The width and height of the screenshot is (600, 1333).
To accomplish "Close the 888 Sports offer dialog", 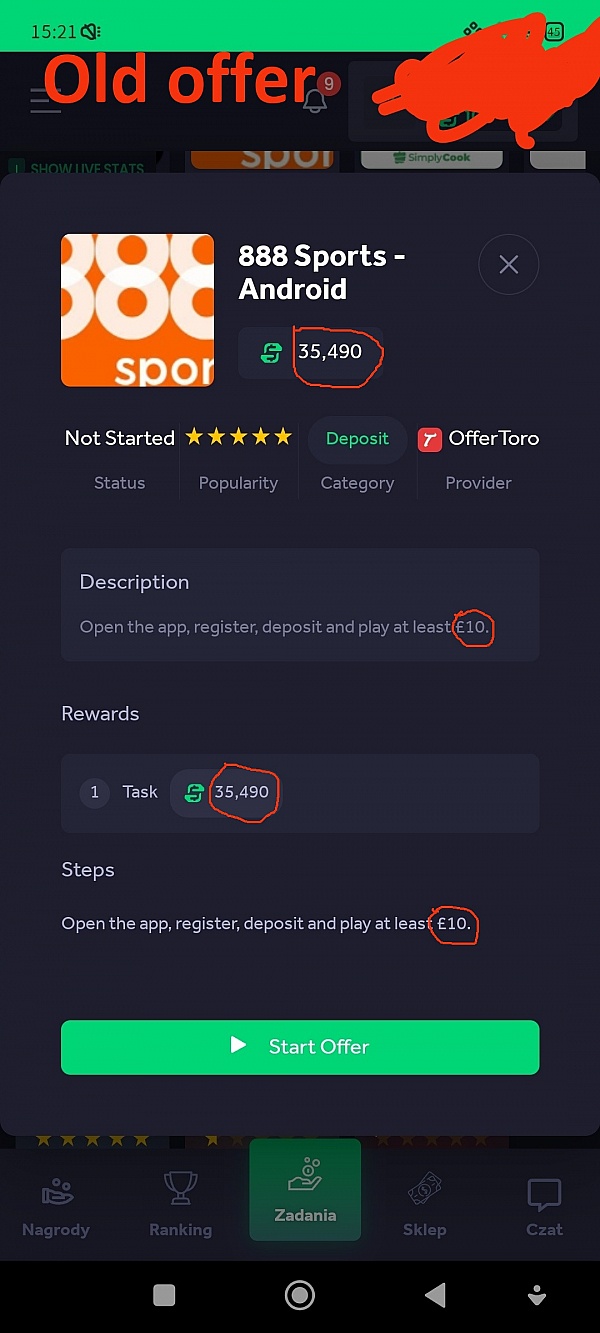I will (x=508, y=264).
